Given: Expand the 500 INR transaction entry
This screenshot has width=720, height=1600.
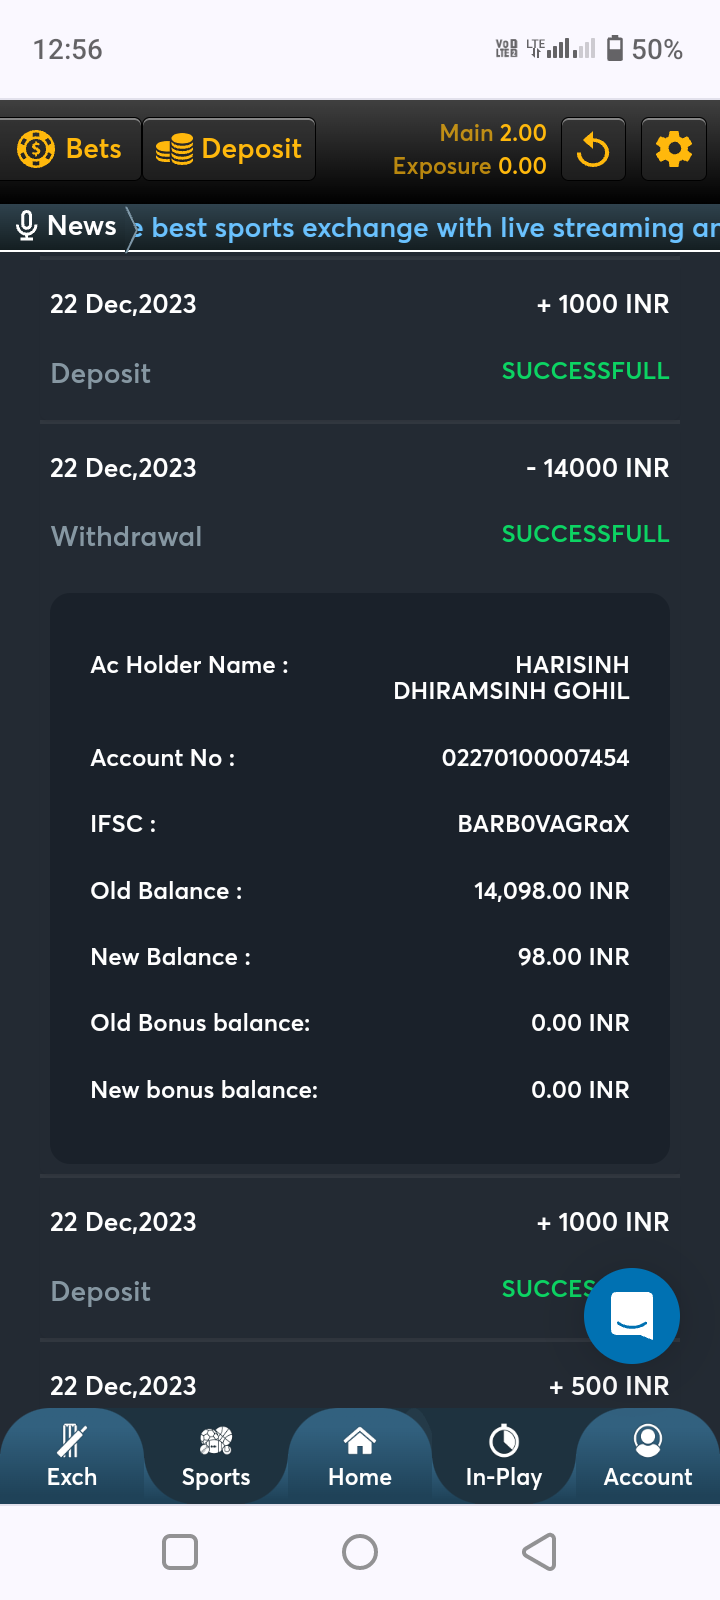Looking at the screenshot, I should pos(360,1385).
